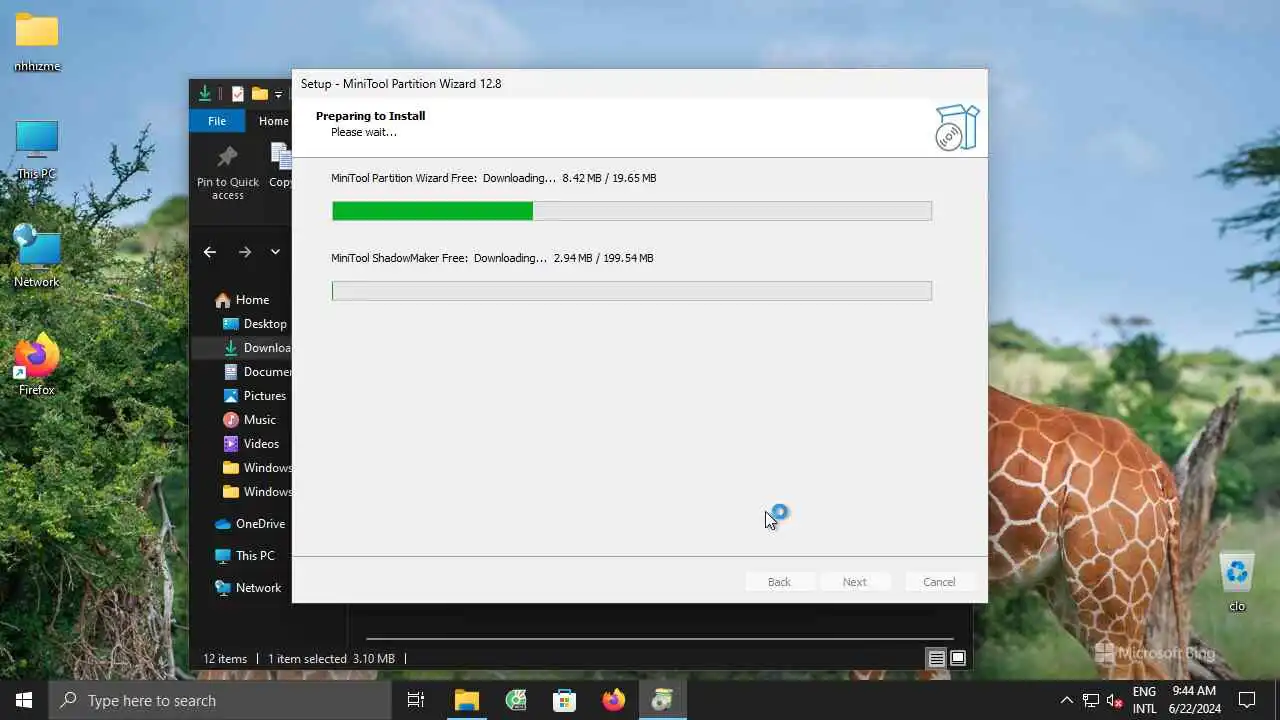Viewport: 1280px width, 720px height.
Task: Click "12 items" in Explorer status bar
Action: [x=225, y=659]
